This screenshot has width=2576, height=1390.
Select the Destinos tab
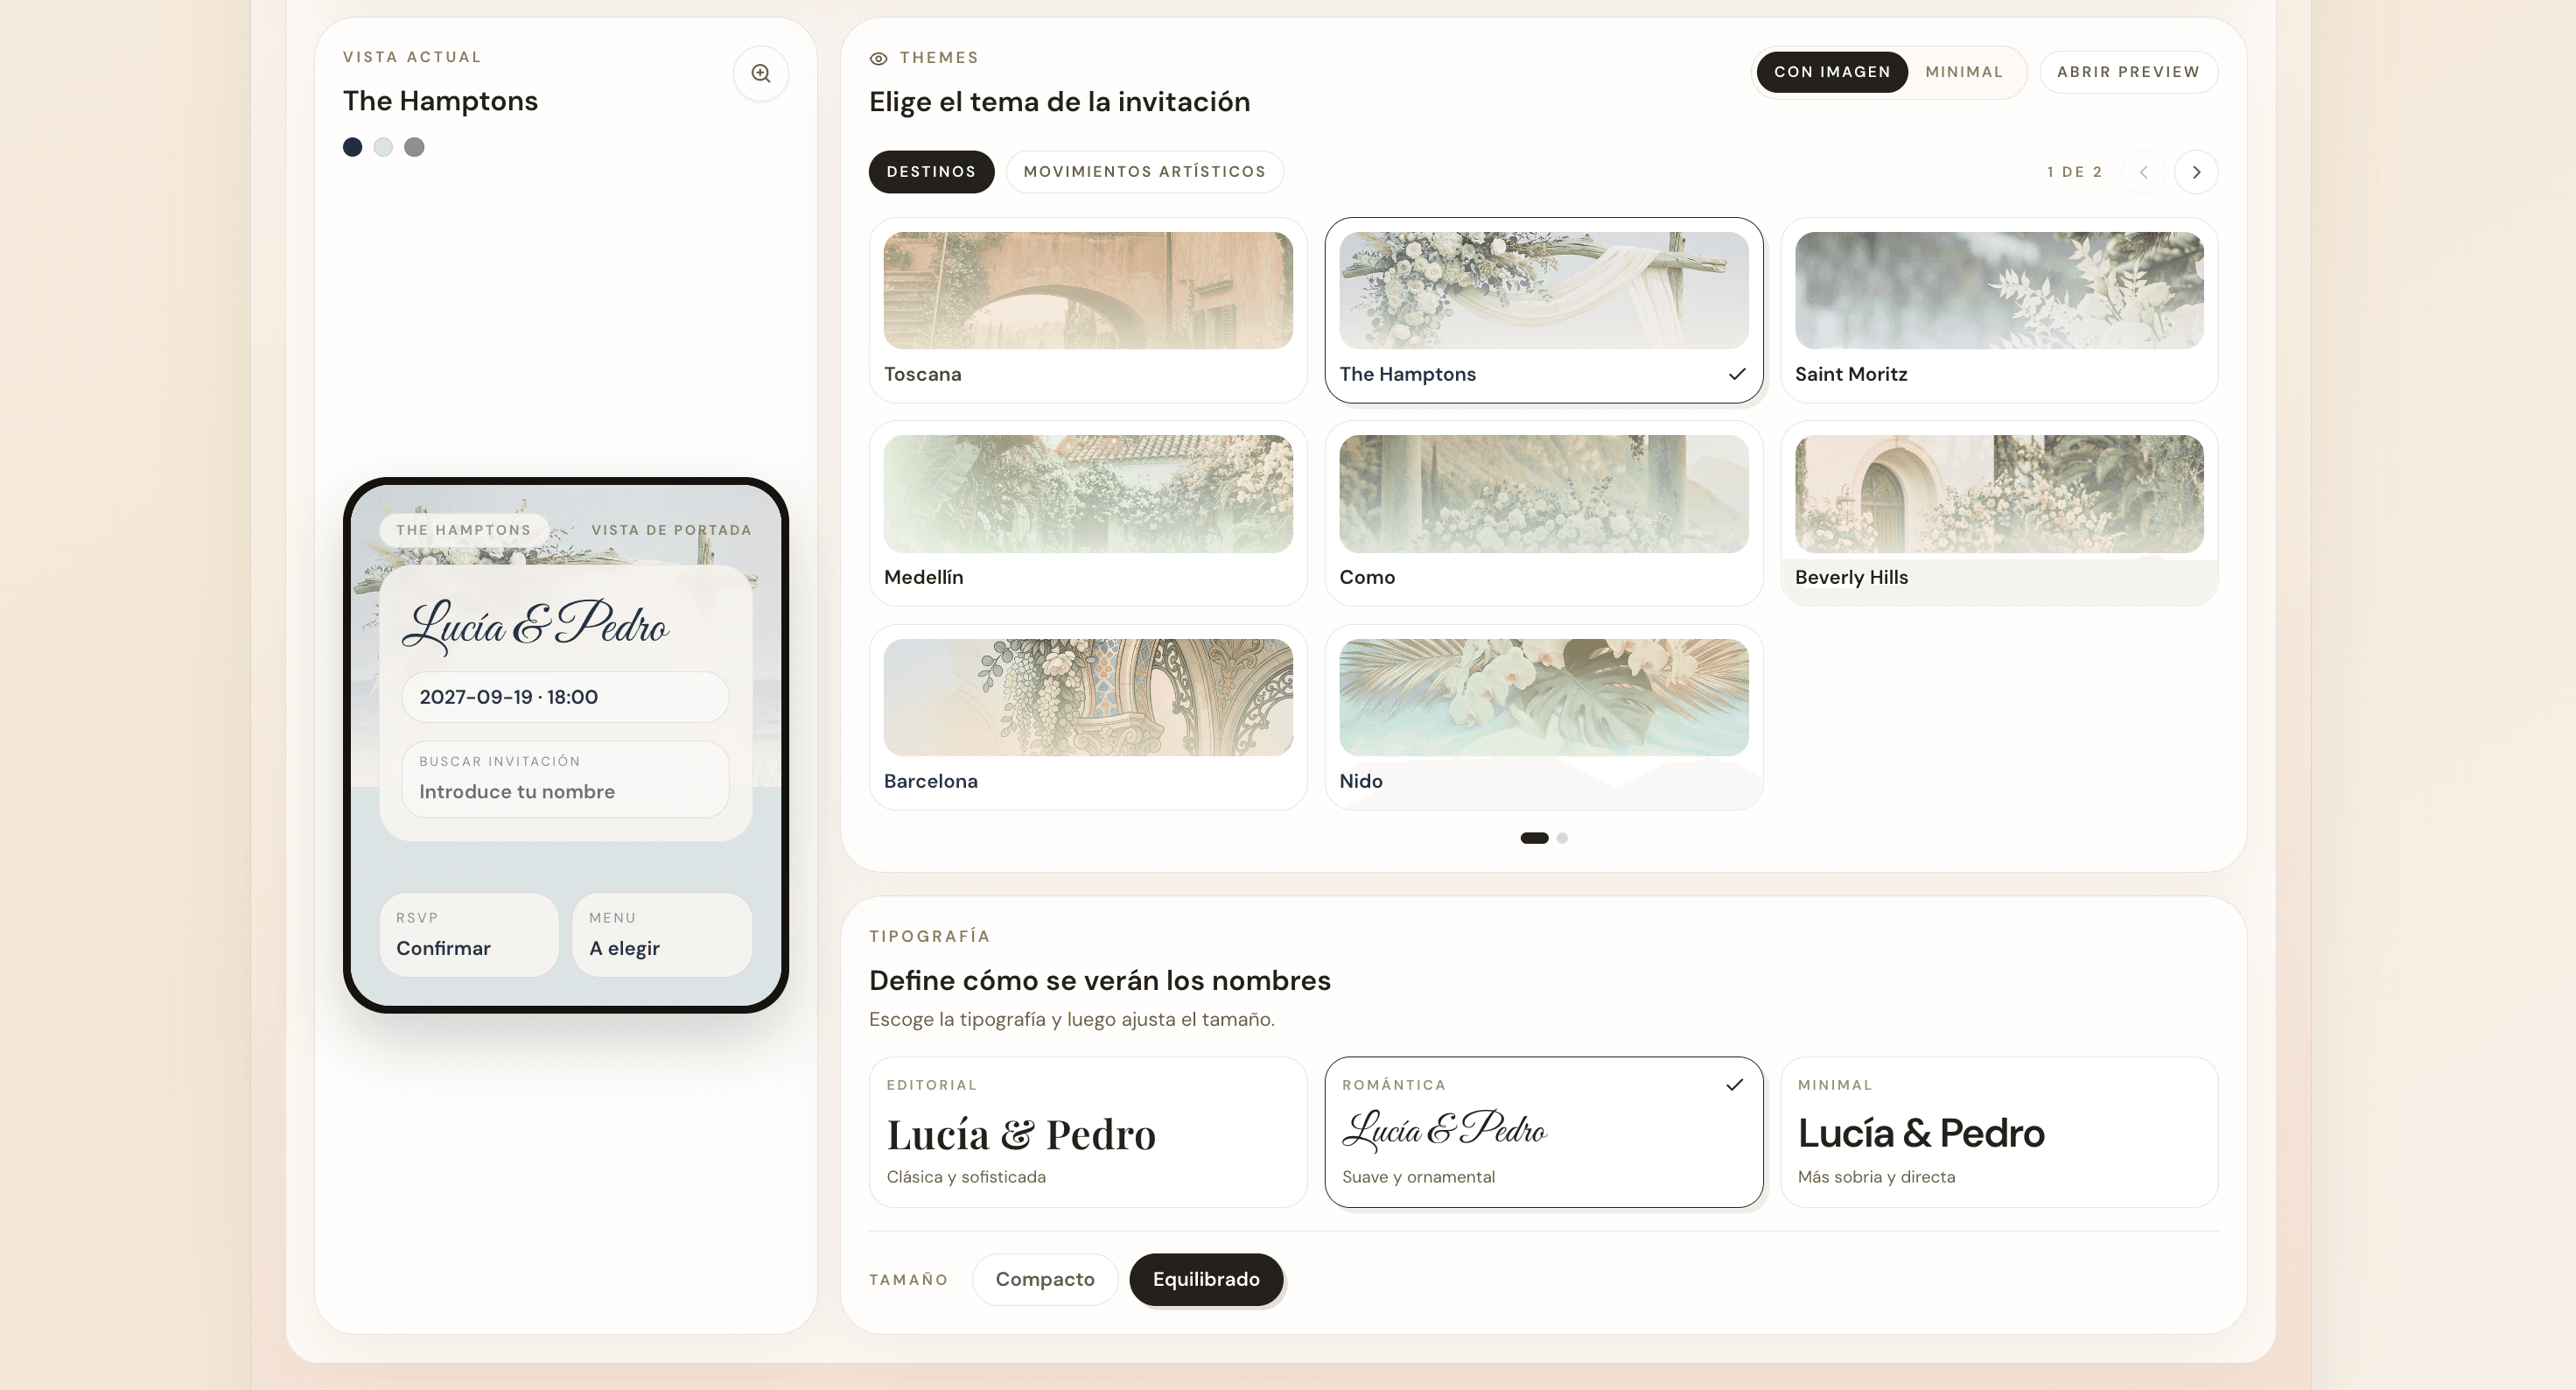coord(931,172)
